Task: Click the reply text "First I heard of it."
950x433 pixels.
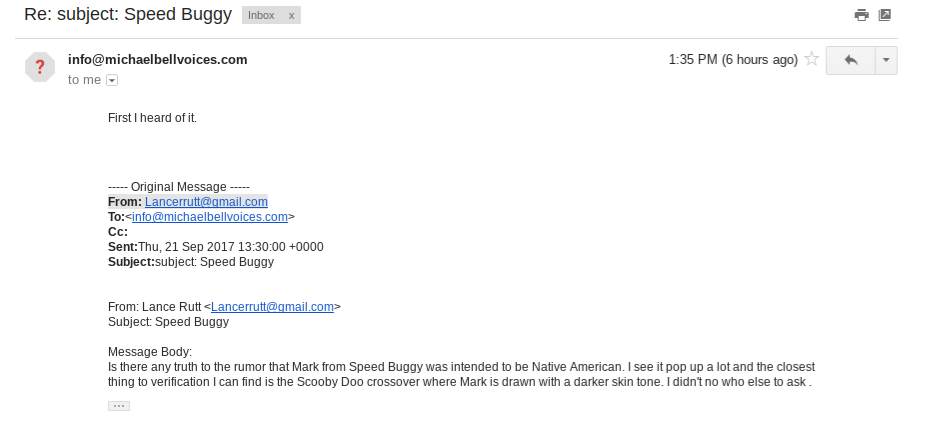Action: tap(153, 118)
